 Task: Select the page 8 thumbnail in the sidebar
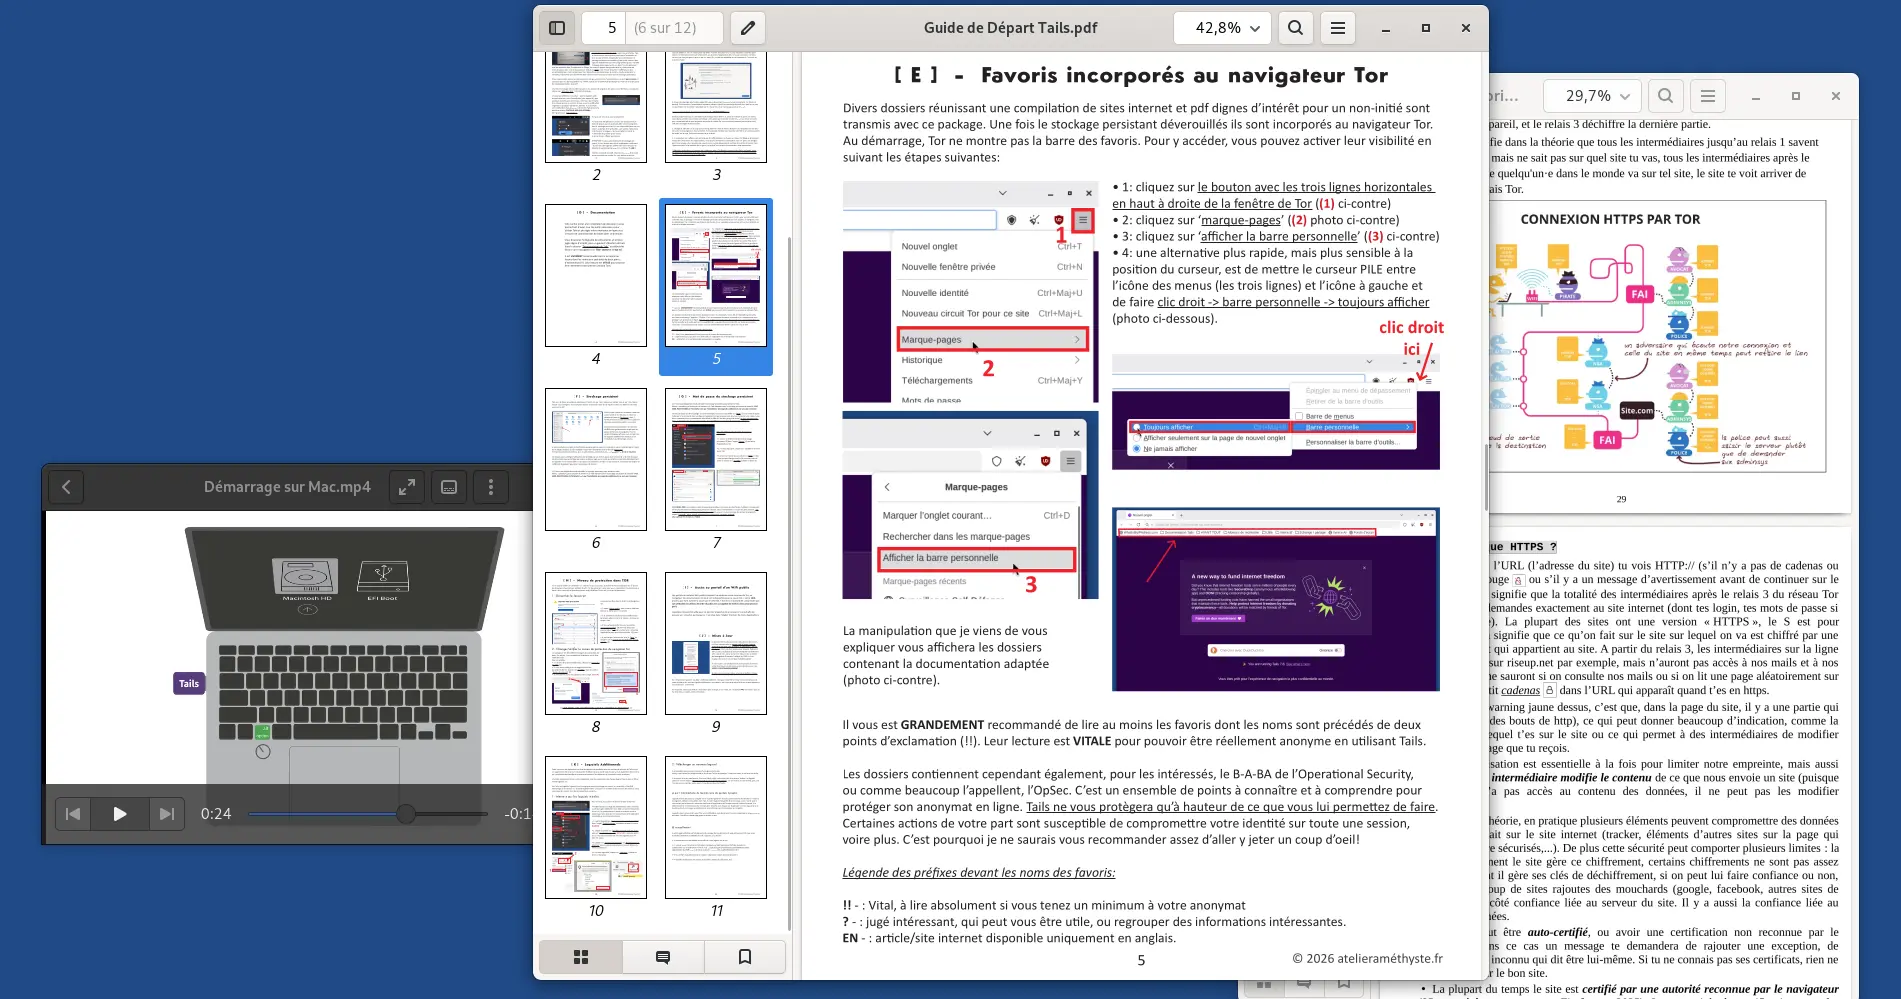[596, 643]
